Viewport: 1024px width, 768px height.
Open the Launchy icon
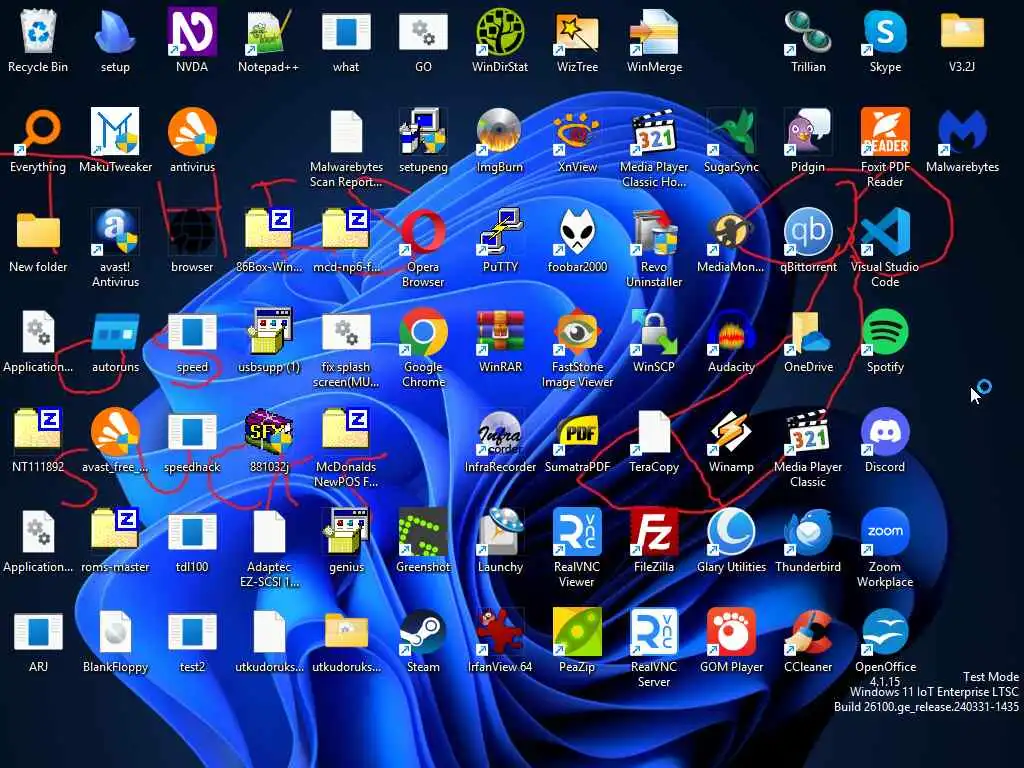pos(500,532)
